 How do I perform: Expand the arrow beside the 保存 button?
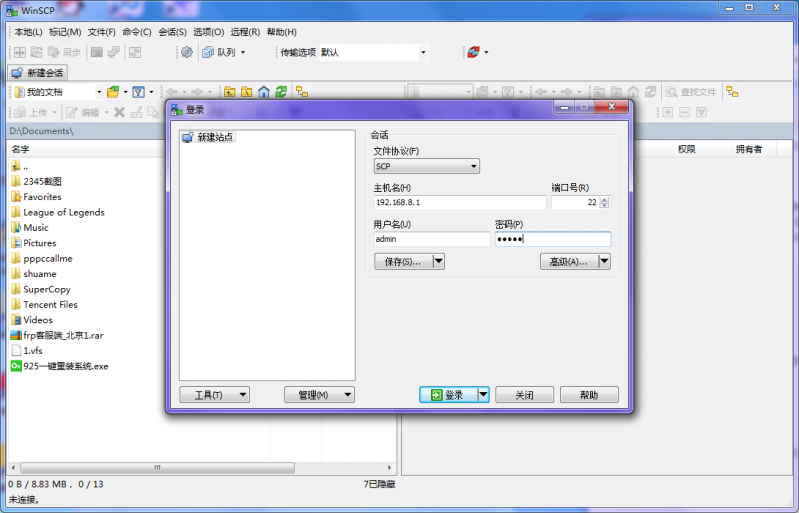tap(438, 261)
